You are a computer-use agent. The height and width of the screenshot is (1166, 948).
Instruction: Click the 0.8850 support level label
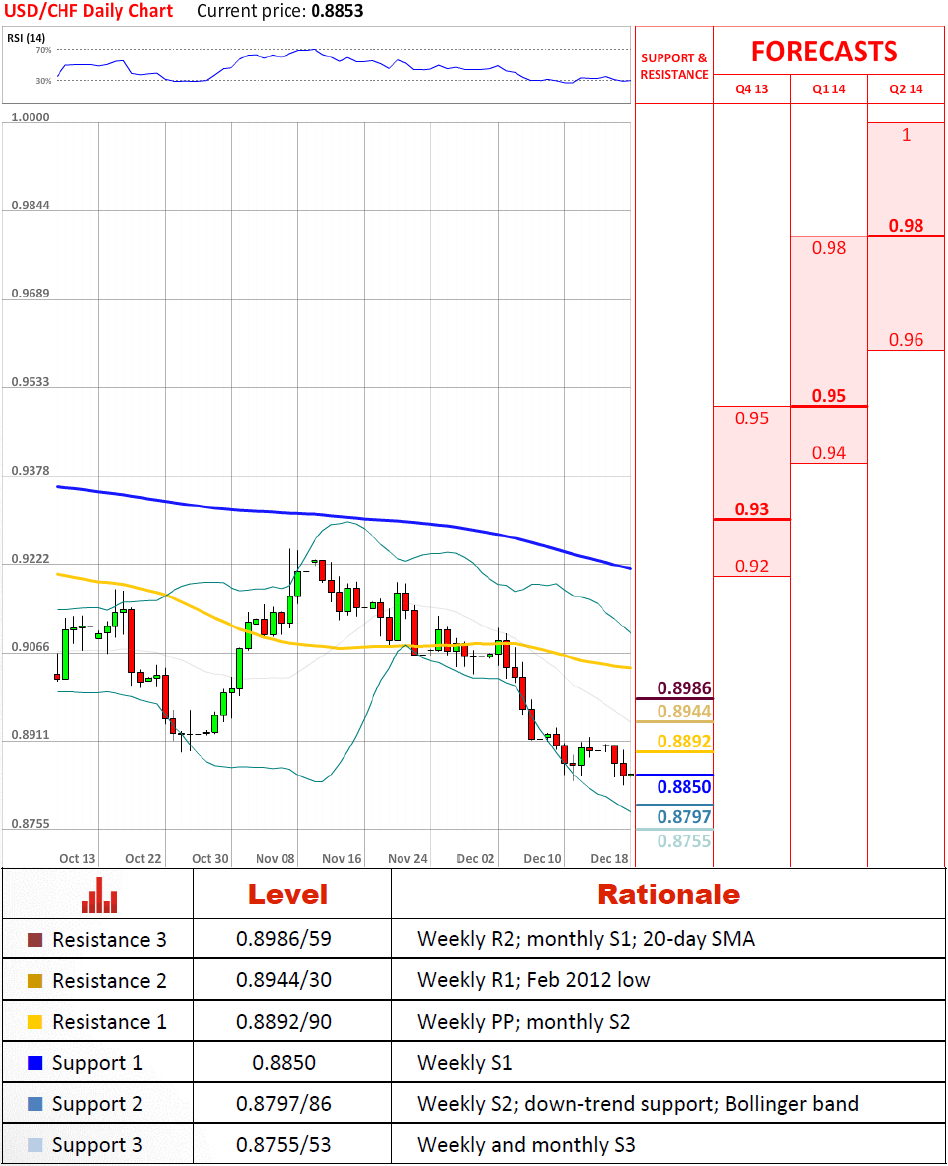point(684,787)
